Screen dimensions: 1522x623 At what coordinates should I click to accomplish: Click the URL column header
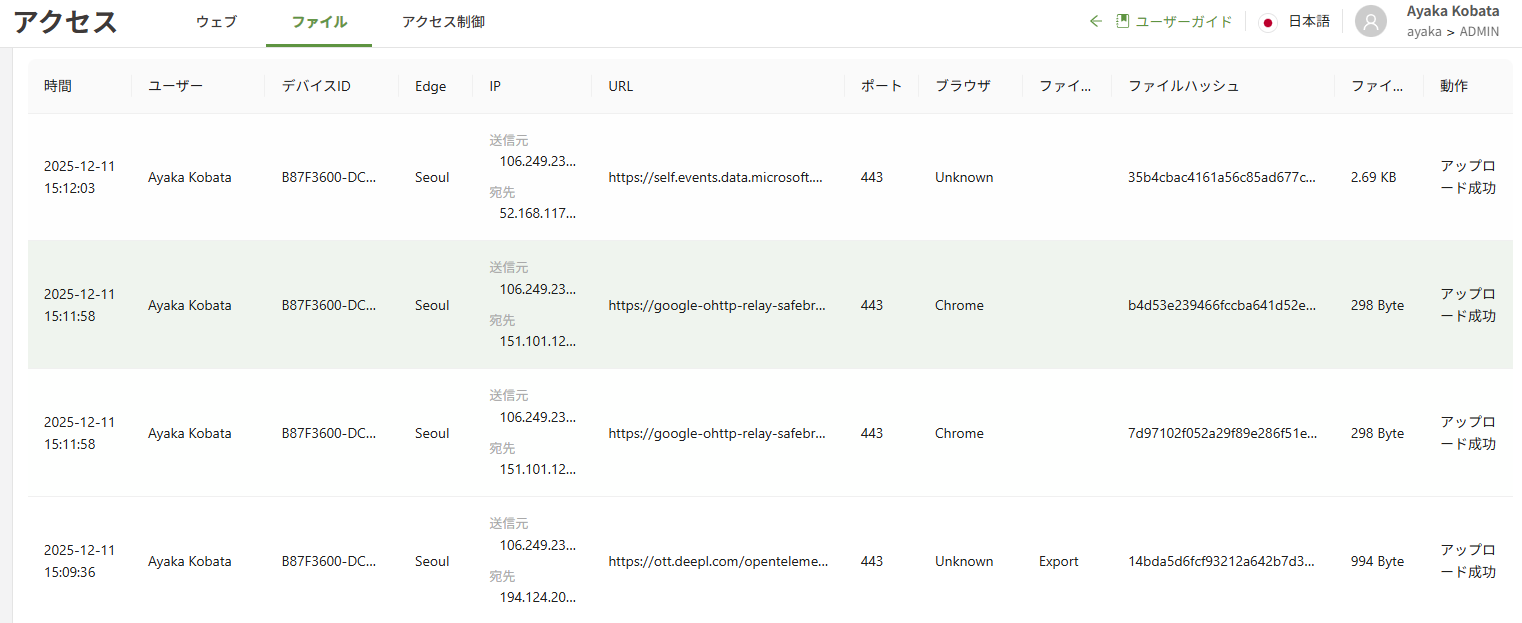point(620,86)
